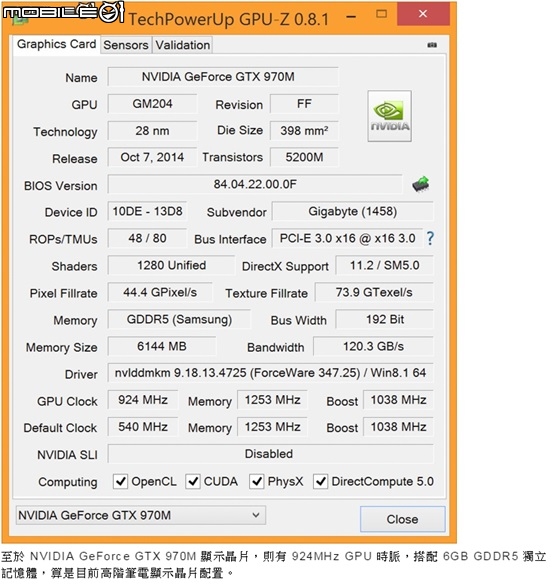554x588 pixels.
Task: Toggle the OpenCL checkbox
Action: pyautogui.click(x=120, y=481)
